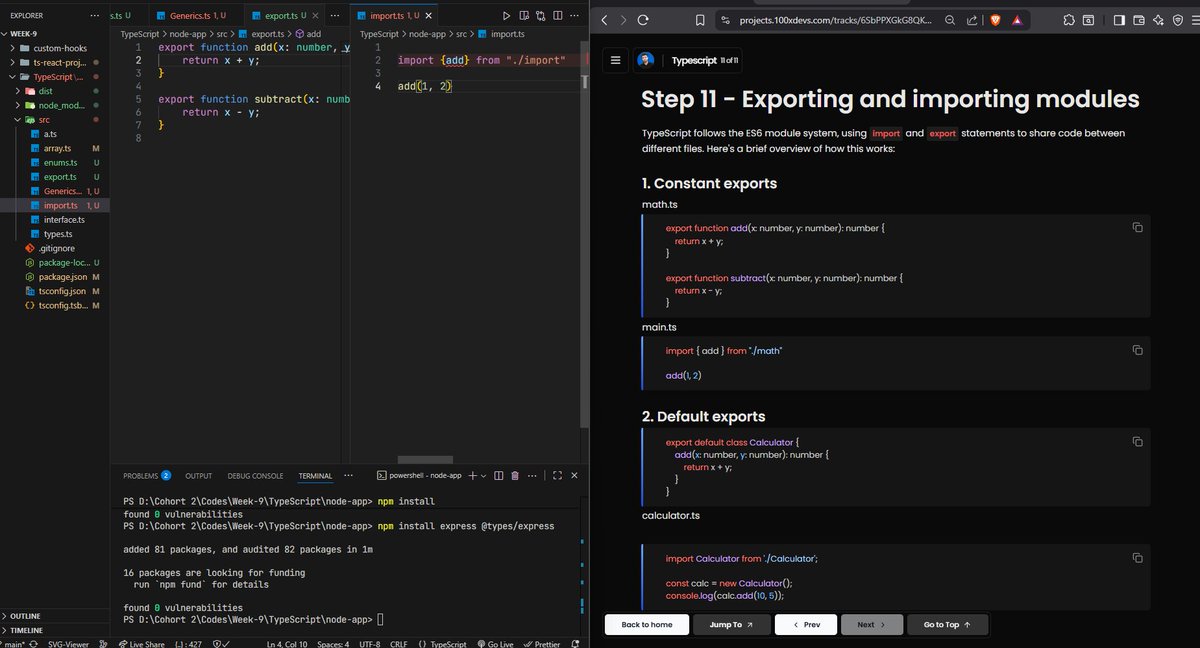Open the hamburger menu on the Typescript page
Viewport: 1200px width, 648px height.
coord(616,60)
